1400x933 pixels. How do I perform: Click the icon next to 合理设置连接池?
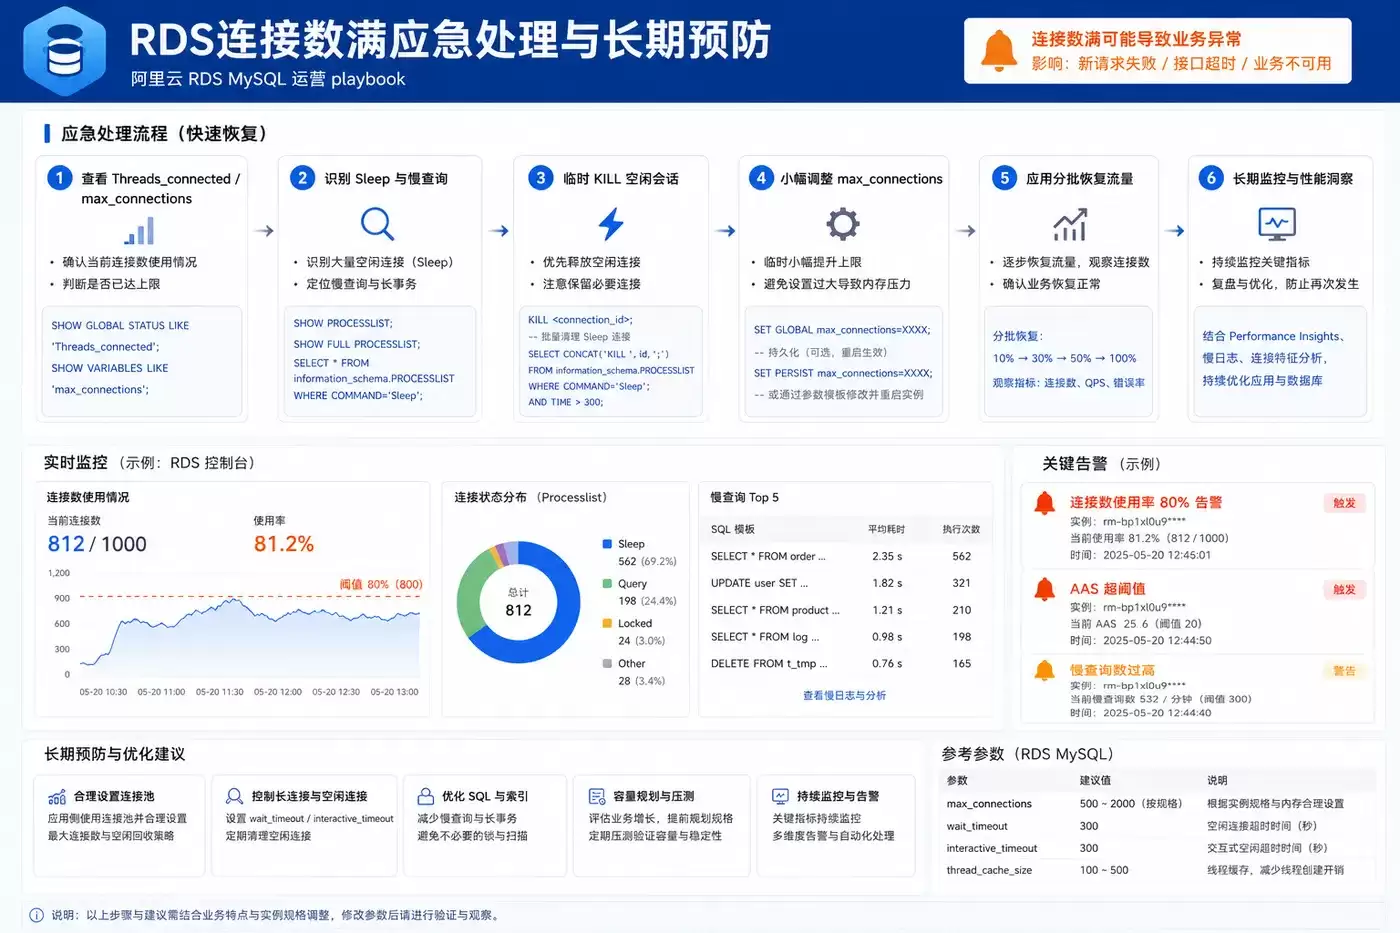click(x=57, y=797)
